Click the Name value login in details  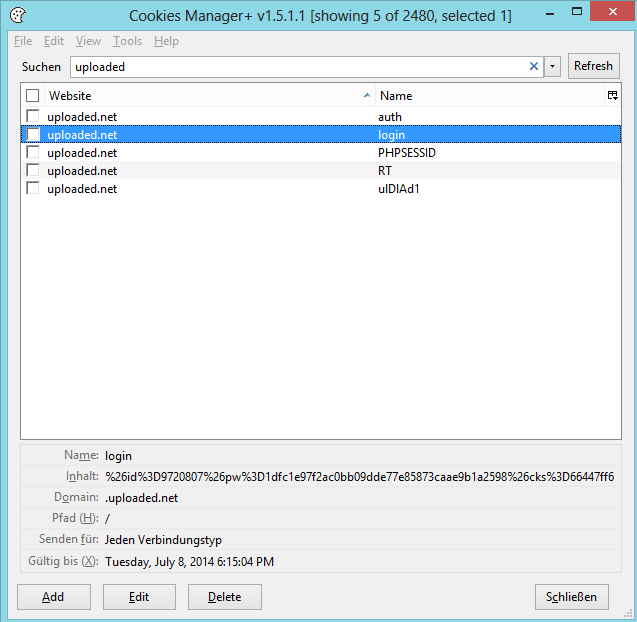coord(118,456)
